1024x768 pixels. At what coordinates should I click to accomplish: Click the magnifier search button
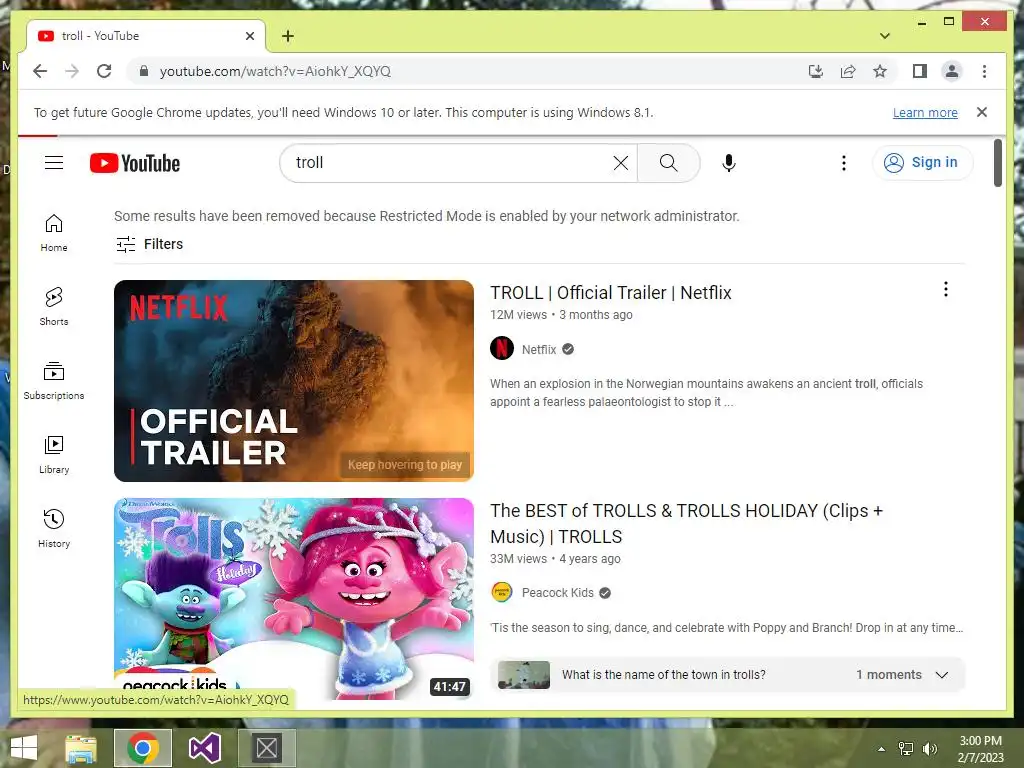pos(668,163)
